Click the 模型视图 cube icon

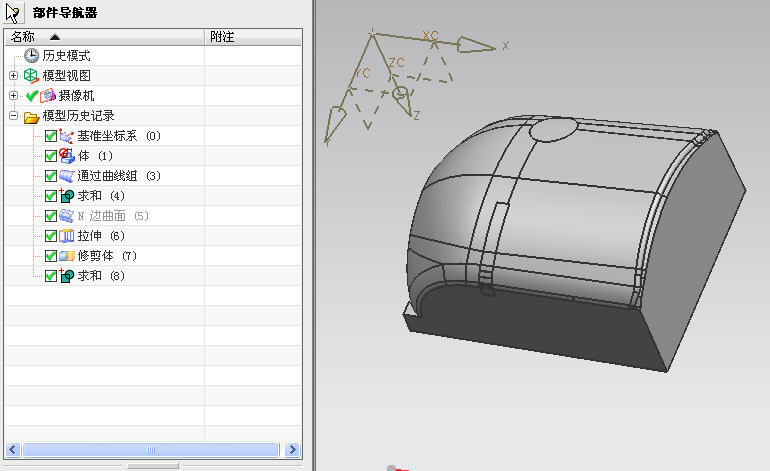(31, 76)
